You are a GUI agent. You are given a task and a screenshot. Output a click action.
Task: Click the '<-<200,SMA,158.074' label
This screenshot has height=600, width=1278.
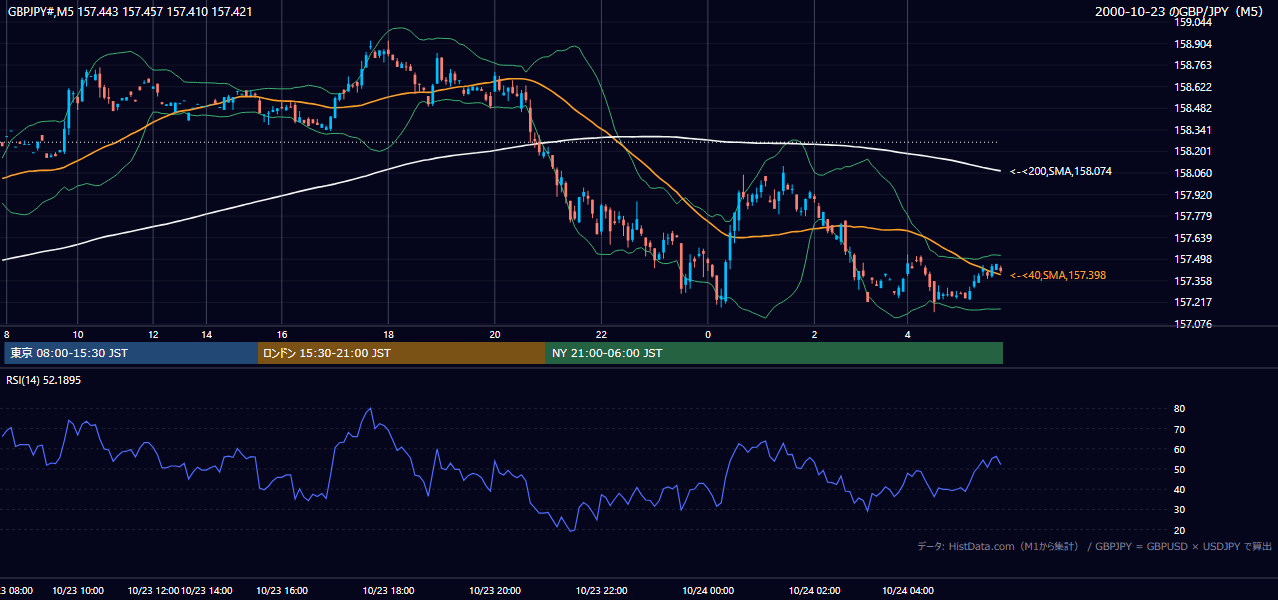click(x=1060, y=172)
